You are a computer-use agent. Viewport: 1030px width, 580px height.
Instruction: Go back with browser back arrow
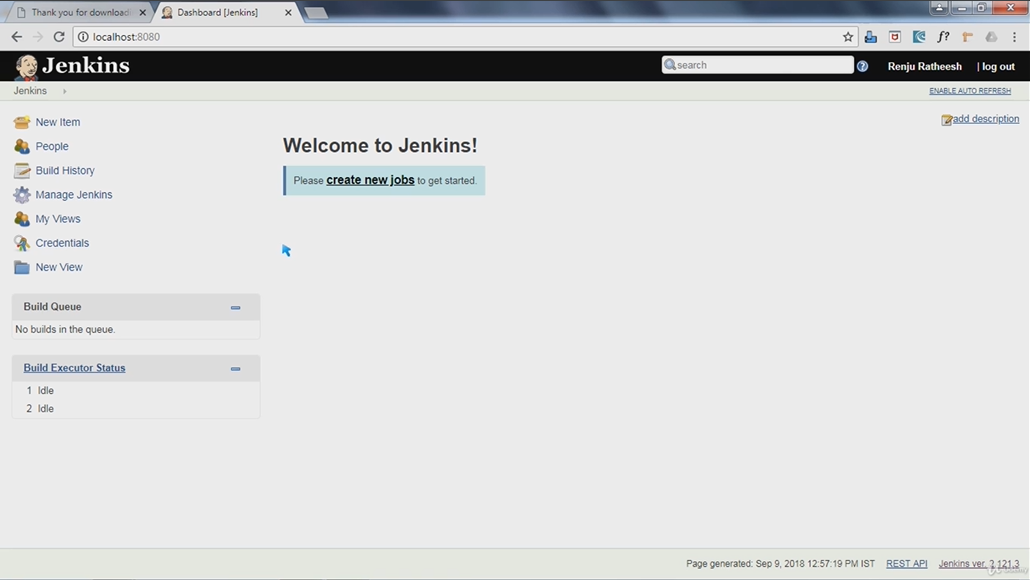16,37
